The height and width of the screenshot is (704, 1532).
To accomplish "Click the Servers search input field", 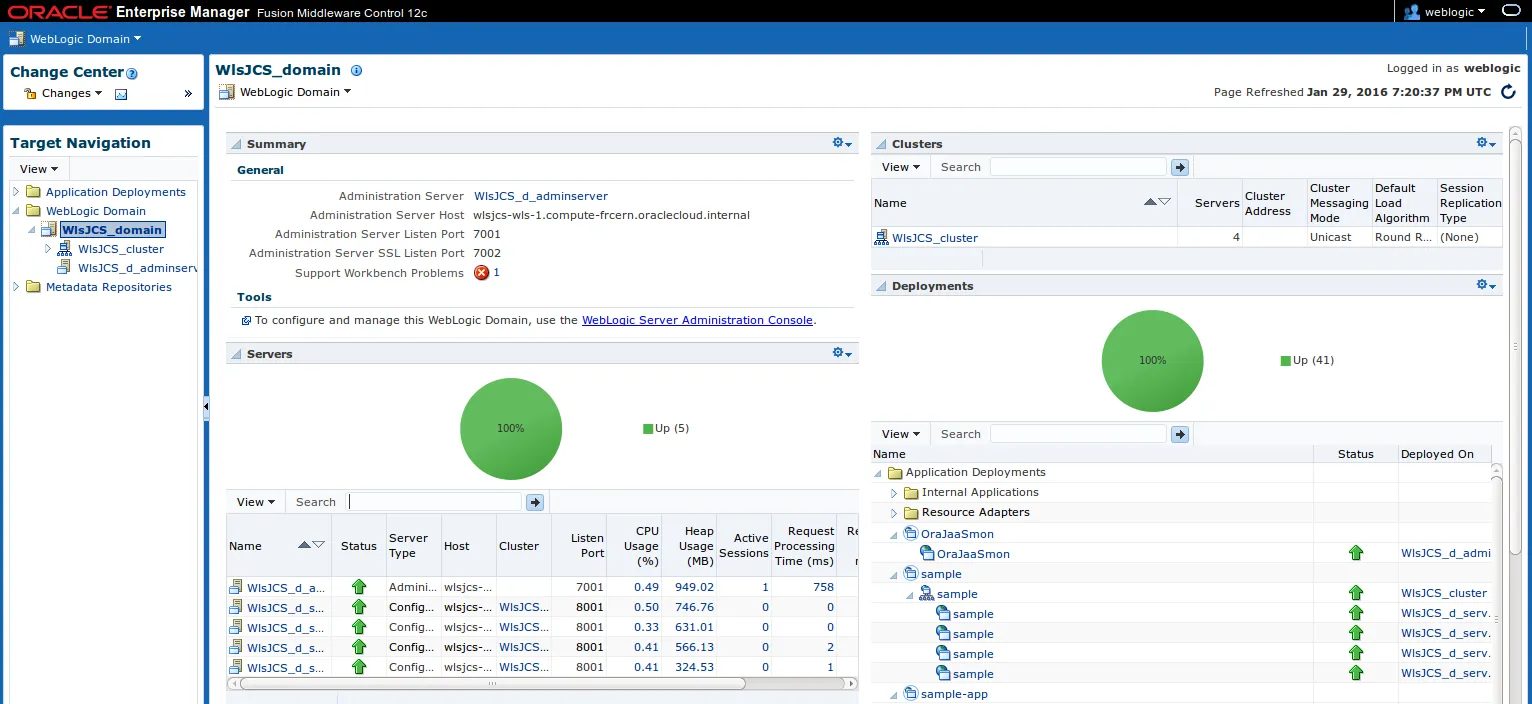I will (435, 502).
